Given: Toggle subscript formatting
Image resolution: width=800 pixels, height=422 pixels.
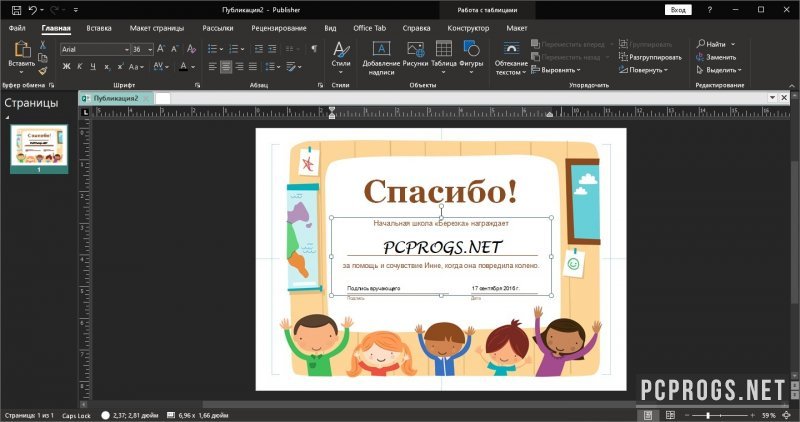Looking at the screenshot, I should (x=107, y=67).
